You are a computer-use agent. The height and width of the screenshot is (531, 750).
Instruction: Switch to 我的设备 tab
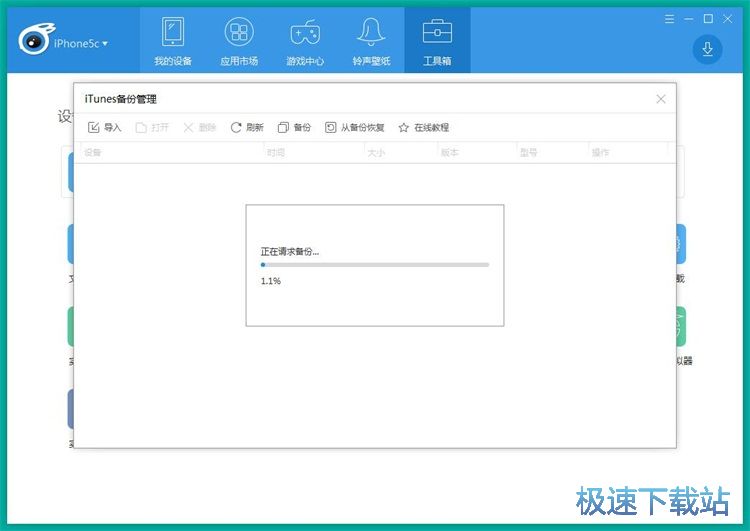point(173,41)
